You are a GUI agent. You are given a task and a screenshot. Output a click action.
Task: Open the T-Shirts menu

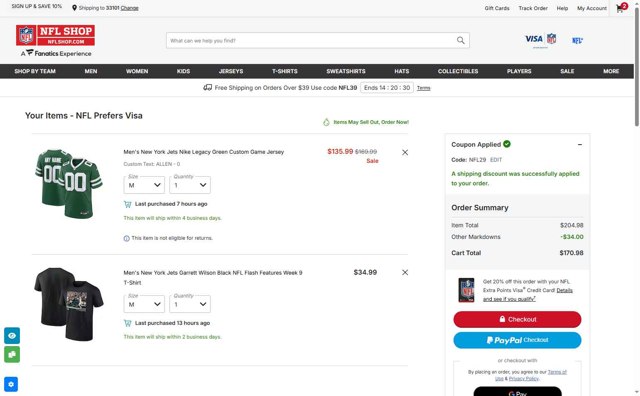[284, 71]
